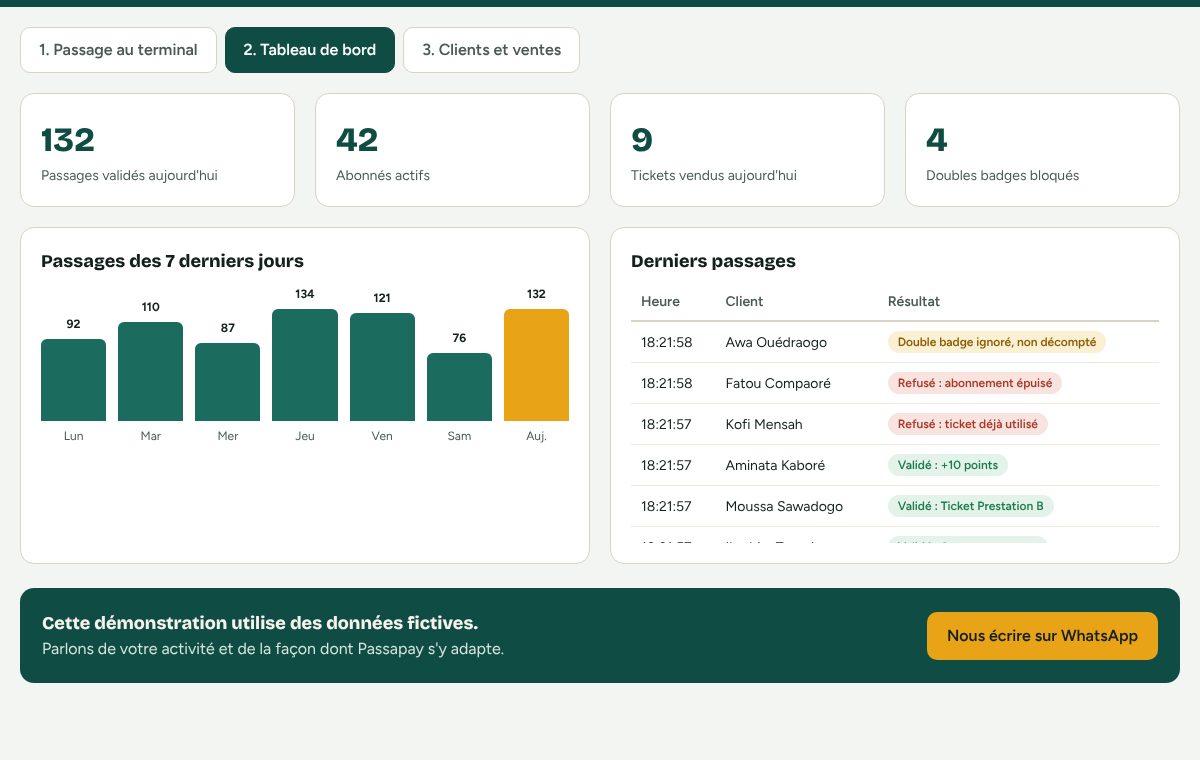Select the Sam bar in the chart
Viewport: 1200px width, 760px height.
click(459, 387)
